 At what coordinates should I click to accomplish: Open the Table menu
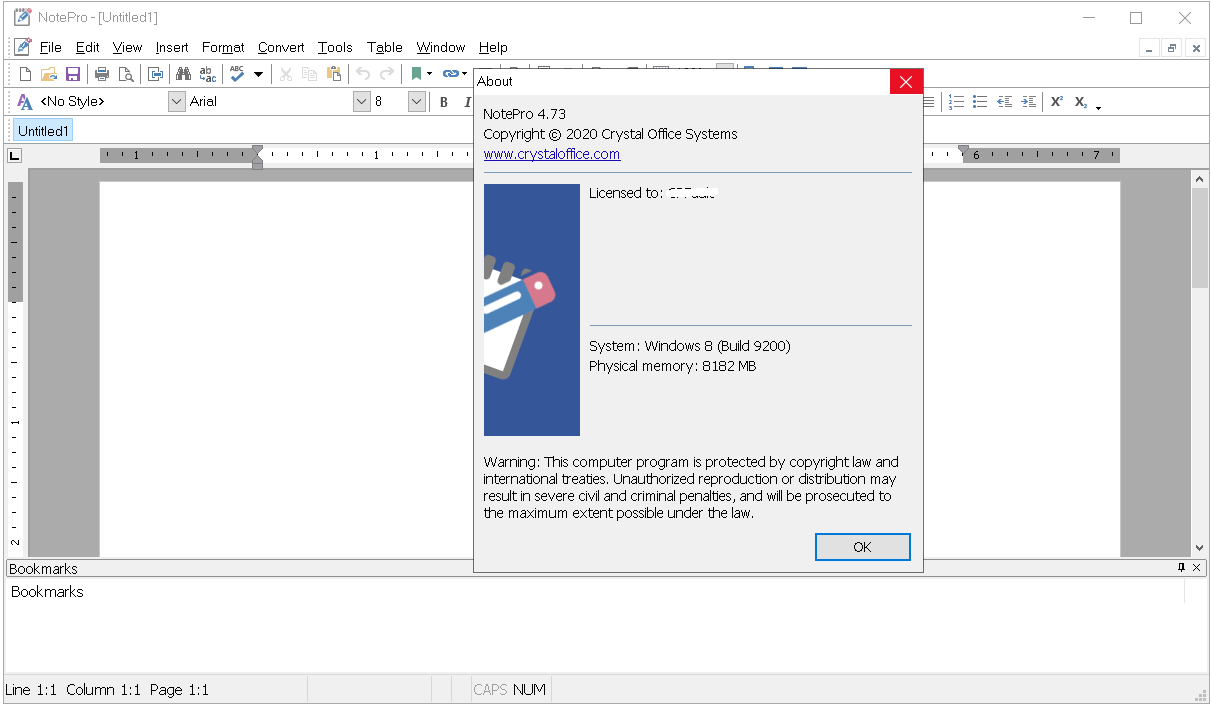[385, 47]
